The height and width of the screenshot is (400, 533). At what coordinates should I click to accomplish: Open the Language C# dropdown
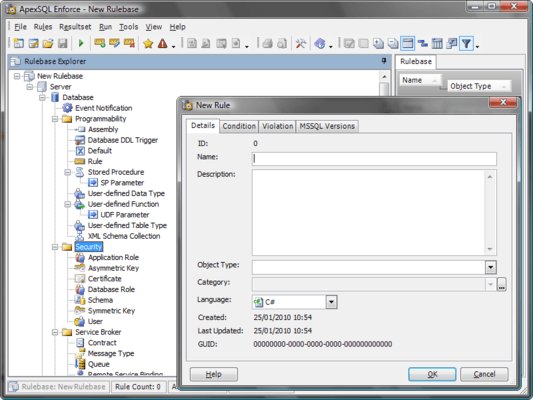click(x=331, y=302)
